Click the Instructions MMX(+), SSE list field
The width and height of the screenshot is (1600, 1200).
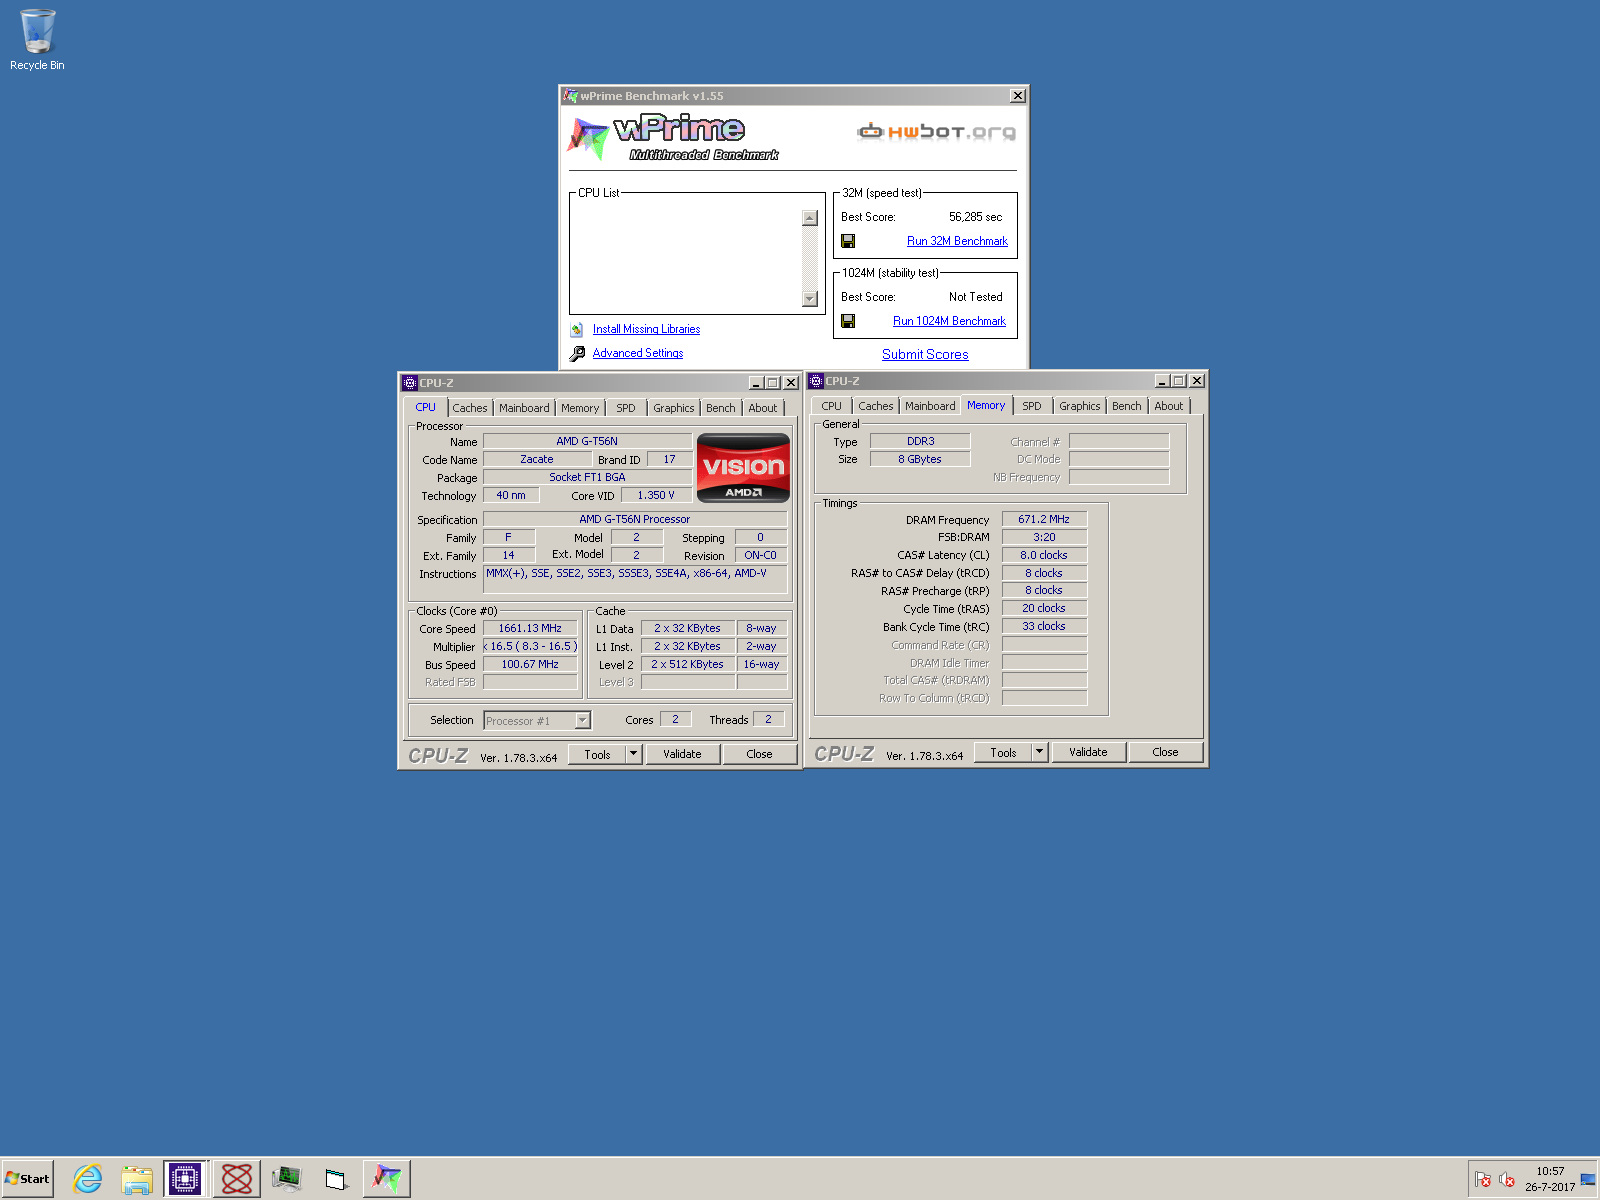[634, 580]
